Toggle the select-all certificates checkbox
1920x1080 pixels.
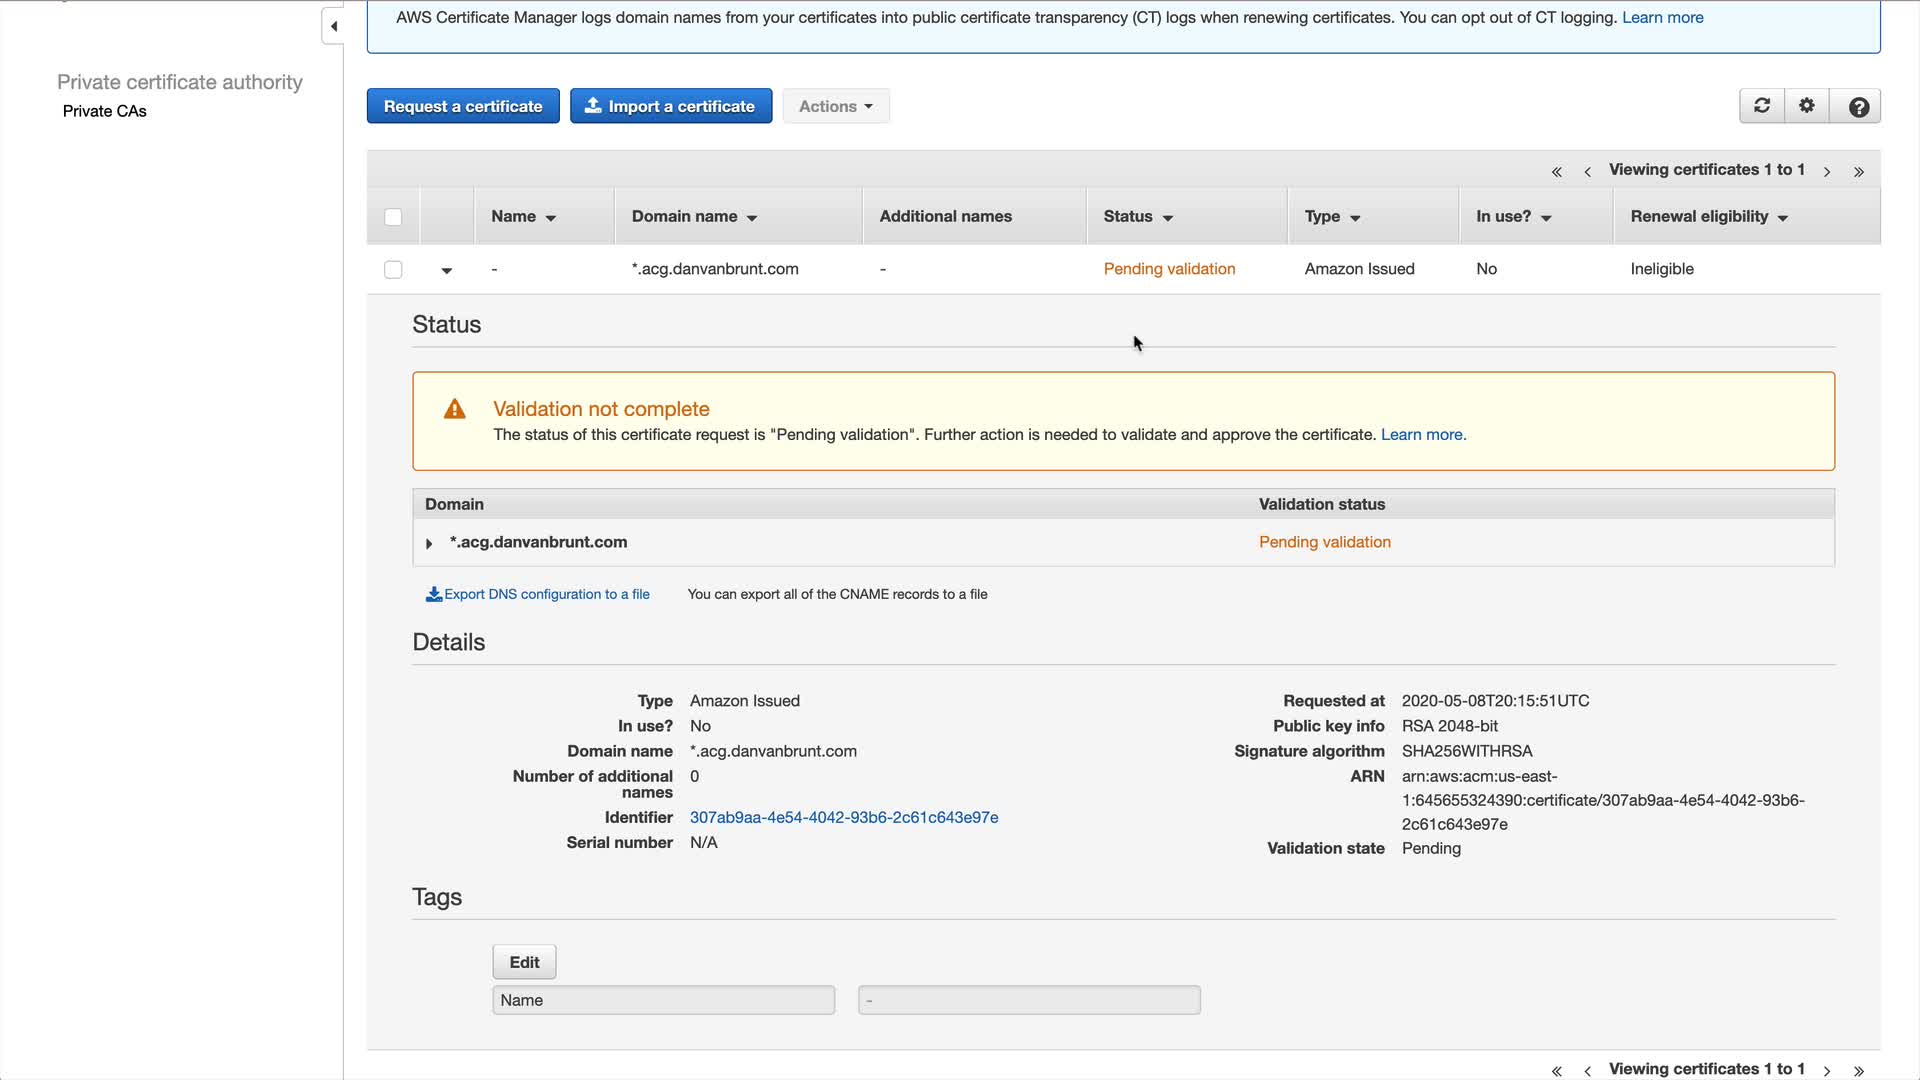tap(393, 217)
